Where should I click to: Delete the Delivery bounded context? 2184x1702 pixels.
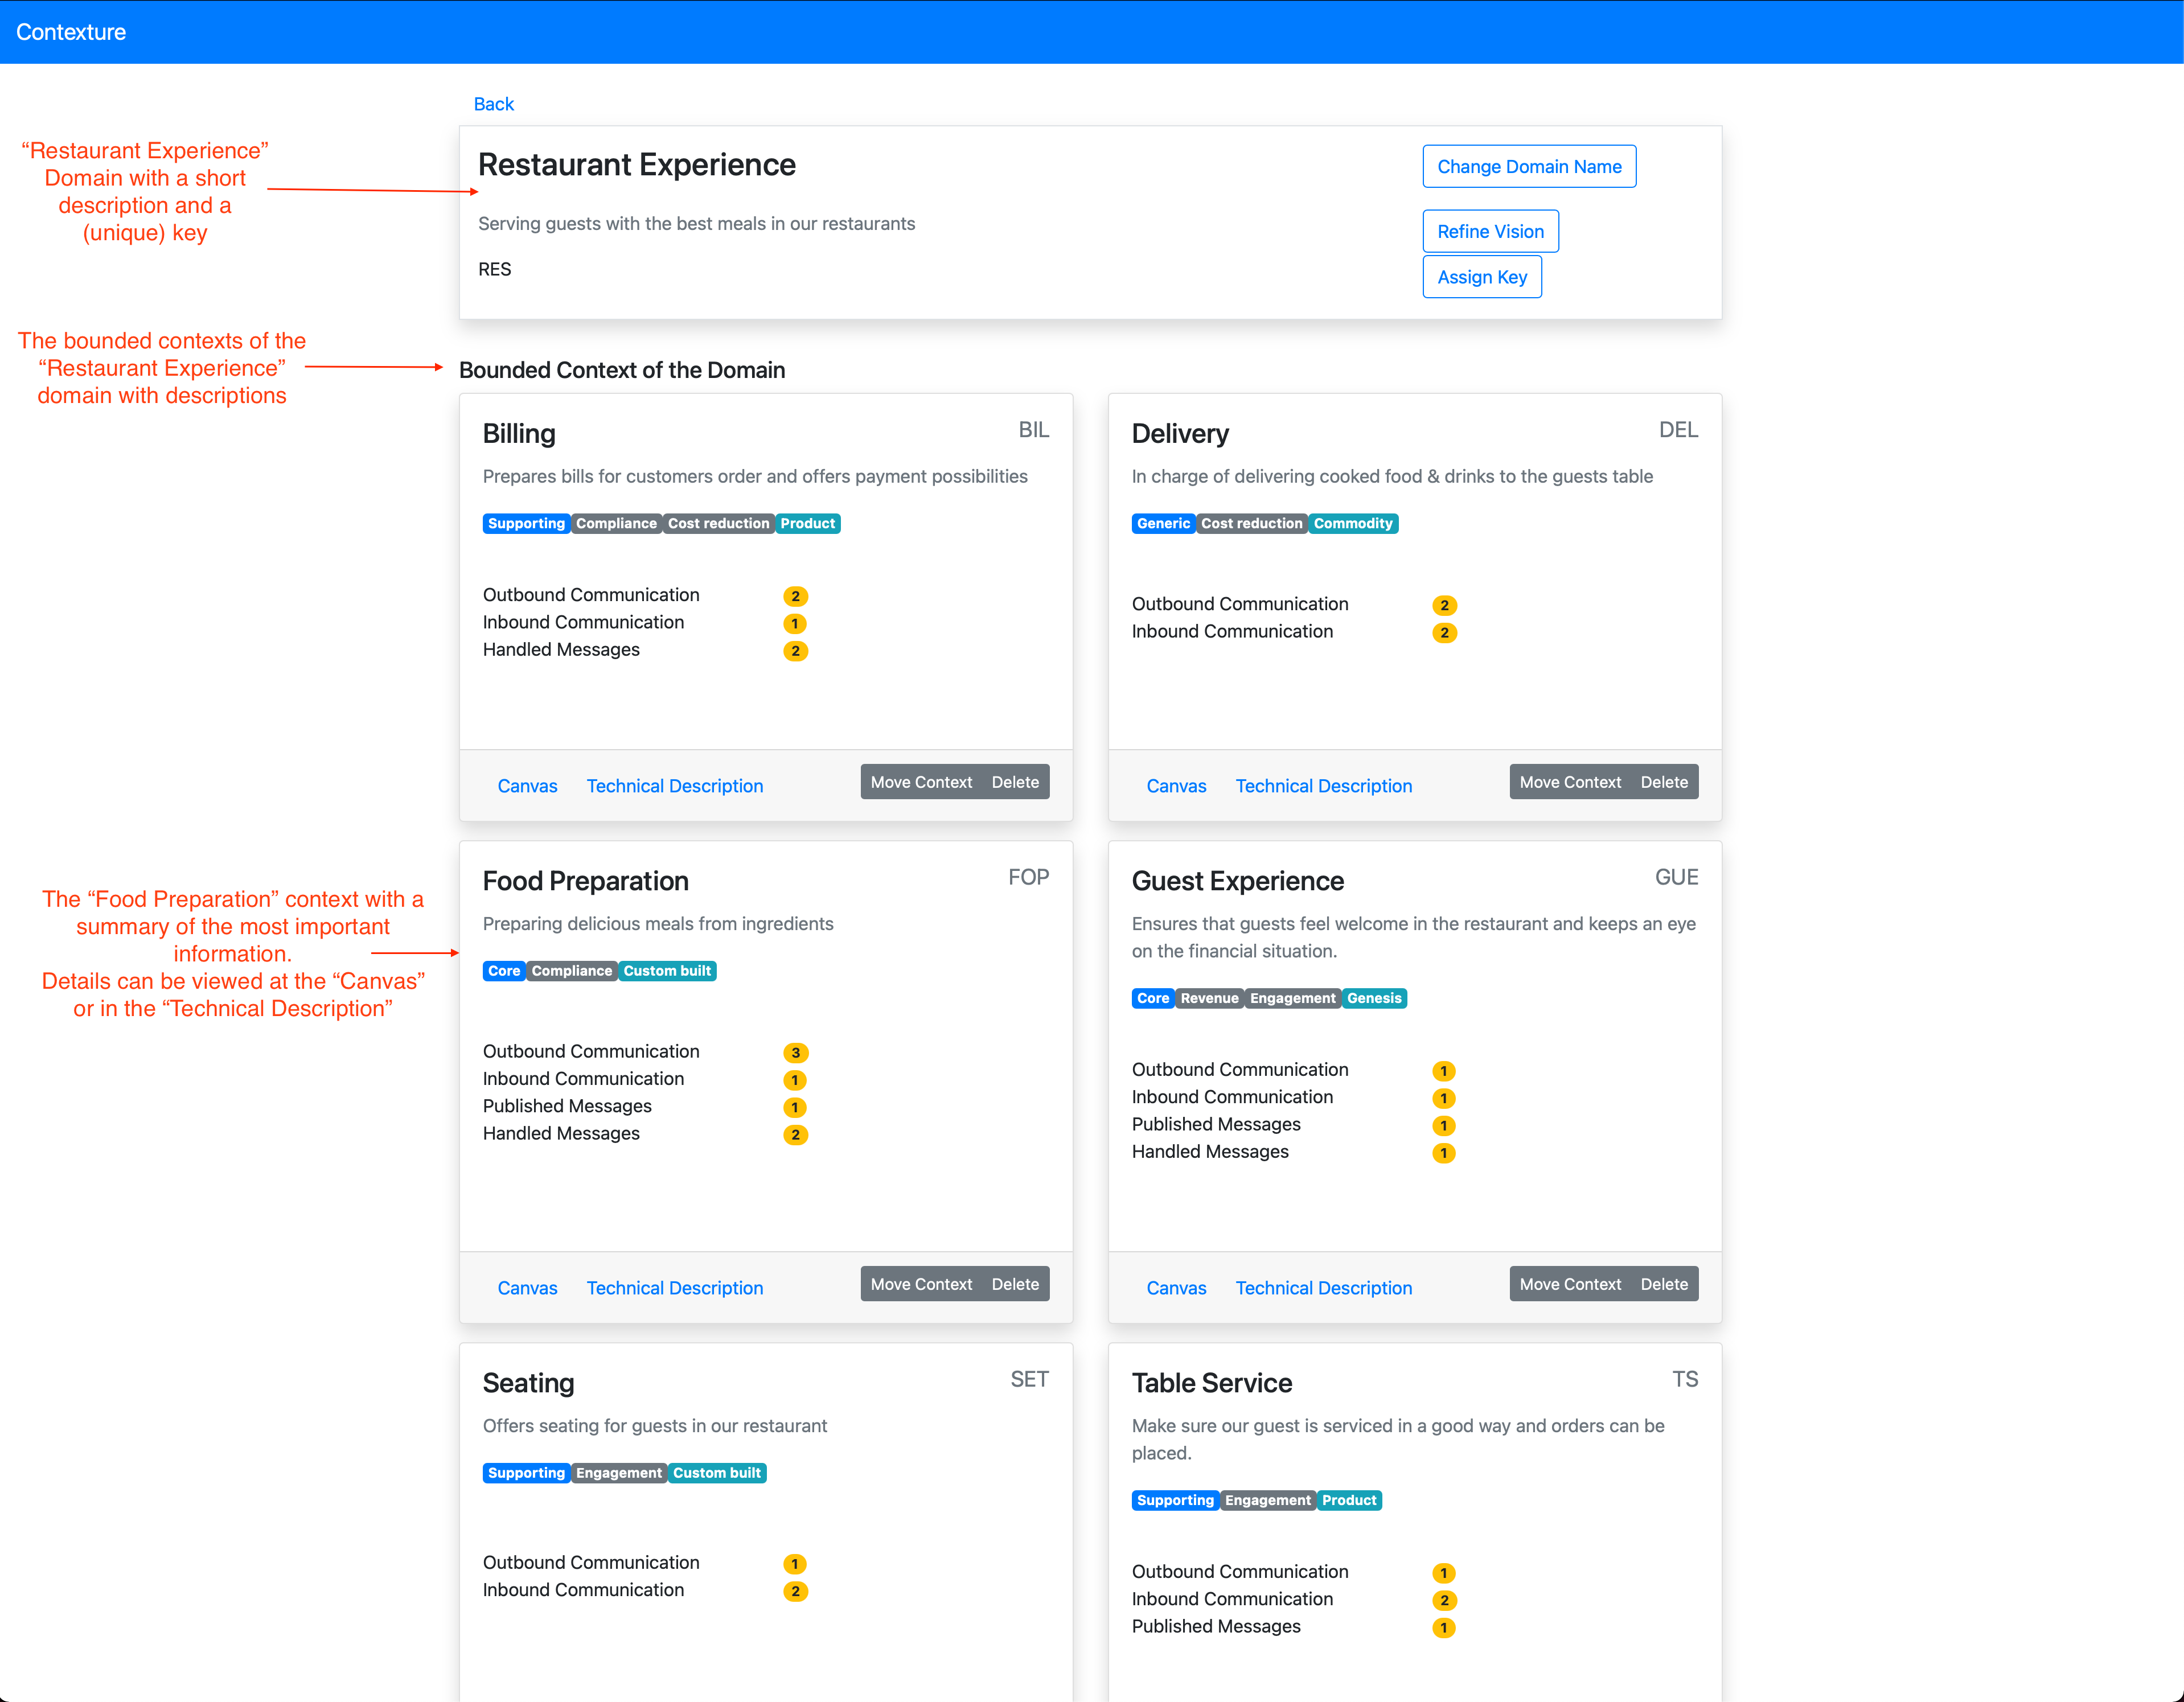1663,782
